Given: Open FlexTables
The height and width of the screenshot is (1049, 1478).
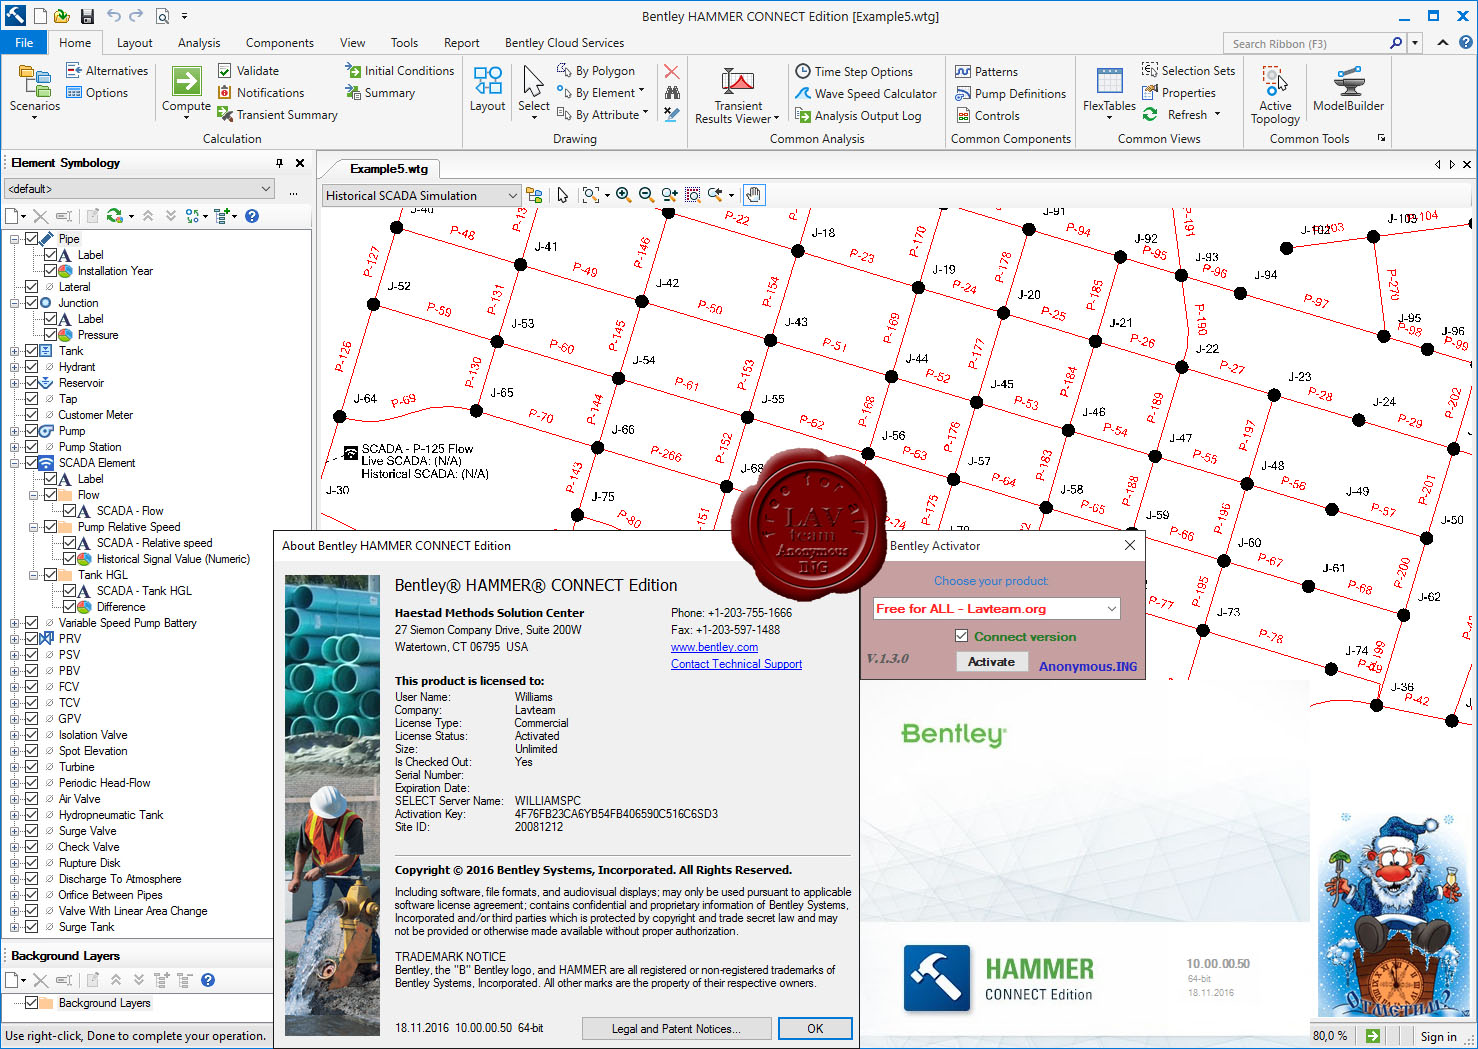Looking at the screenshot, I should 1109,92.
